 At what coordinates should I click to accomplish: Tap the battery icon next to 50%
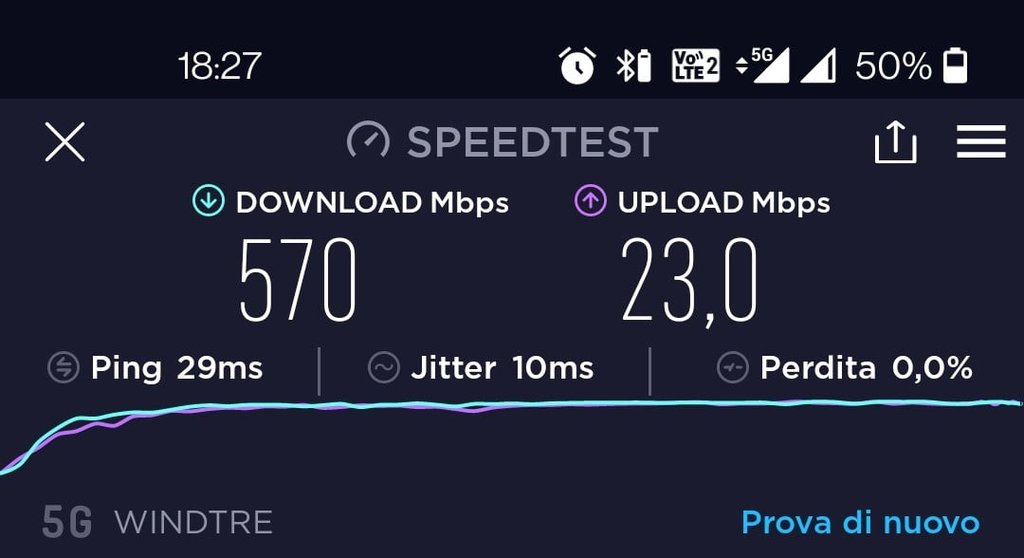955,65
